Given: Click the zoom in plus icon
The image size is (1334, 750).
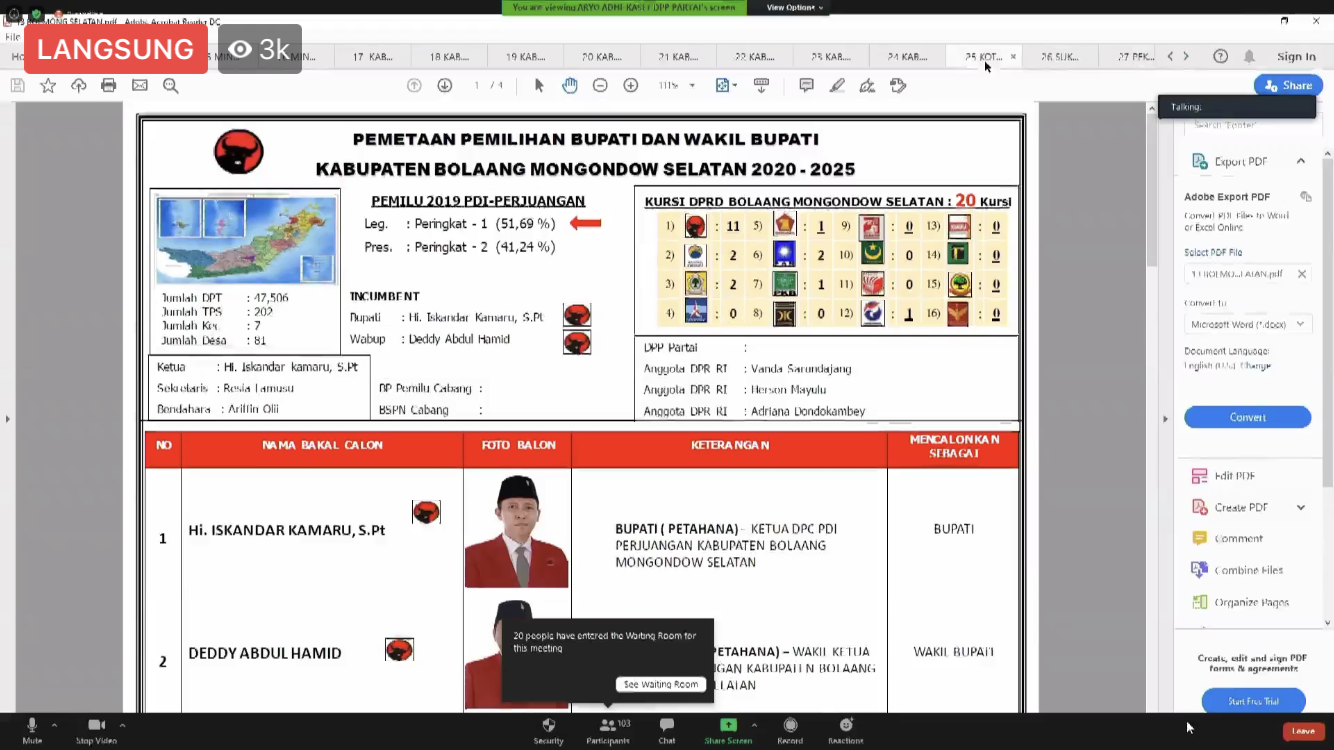Looking at the screenshot, I should [631, 86].
